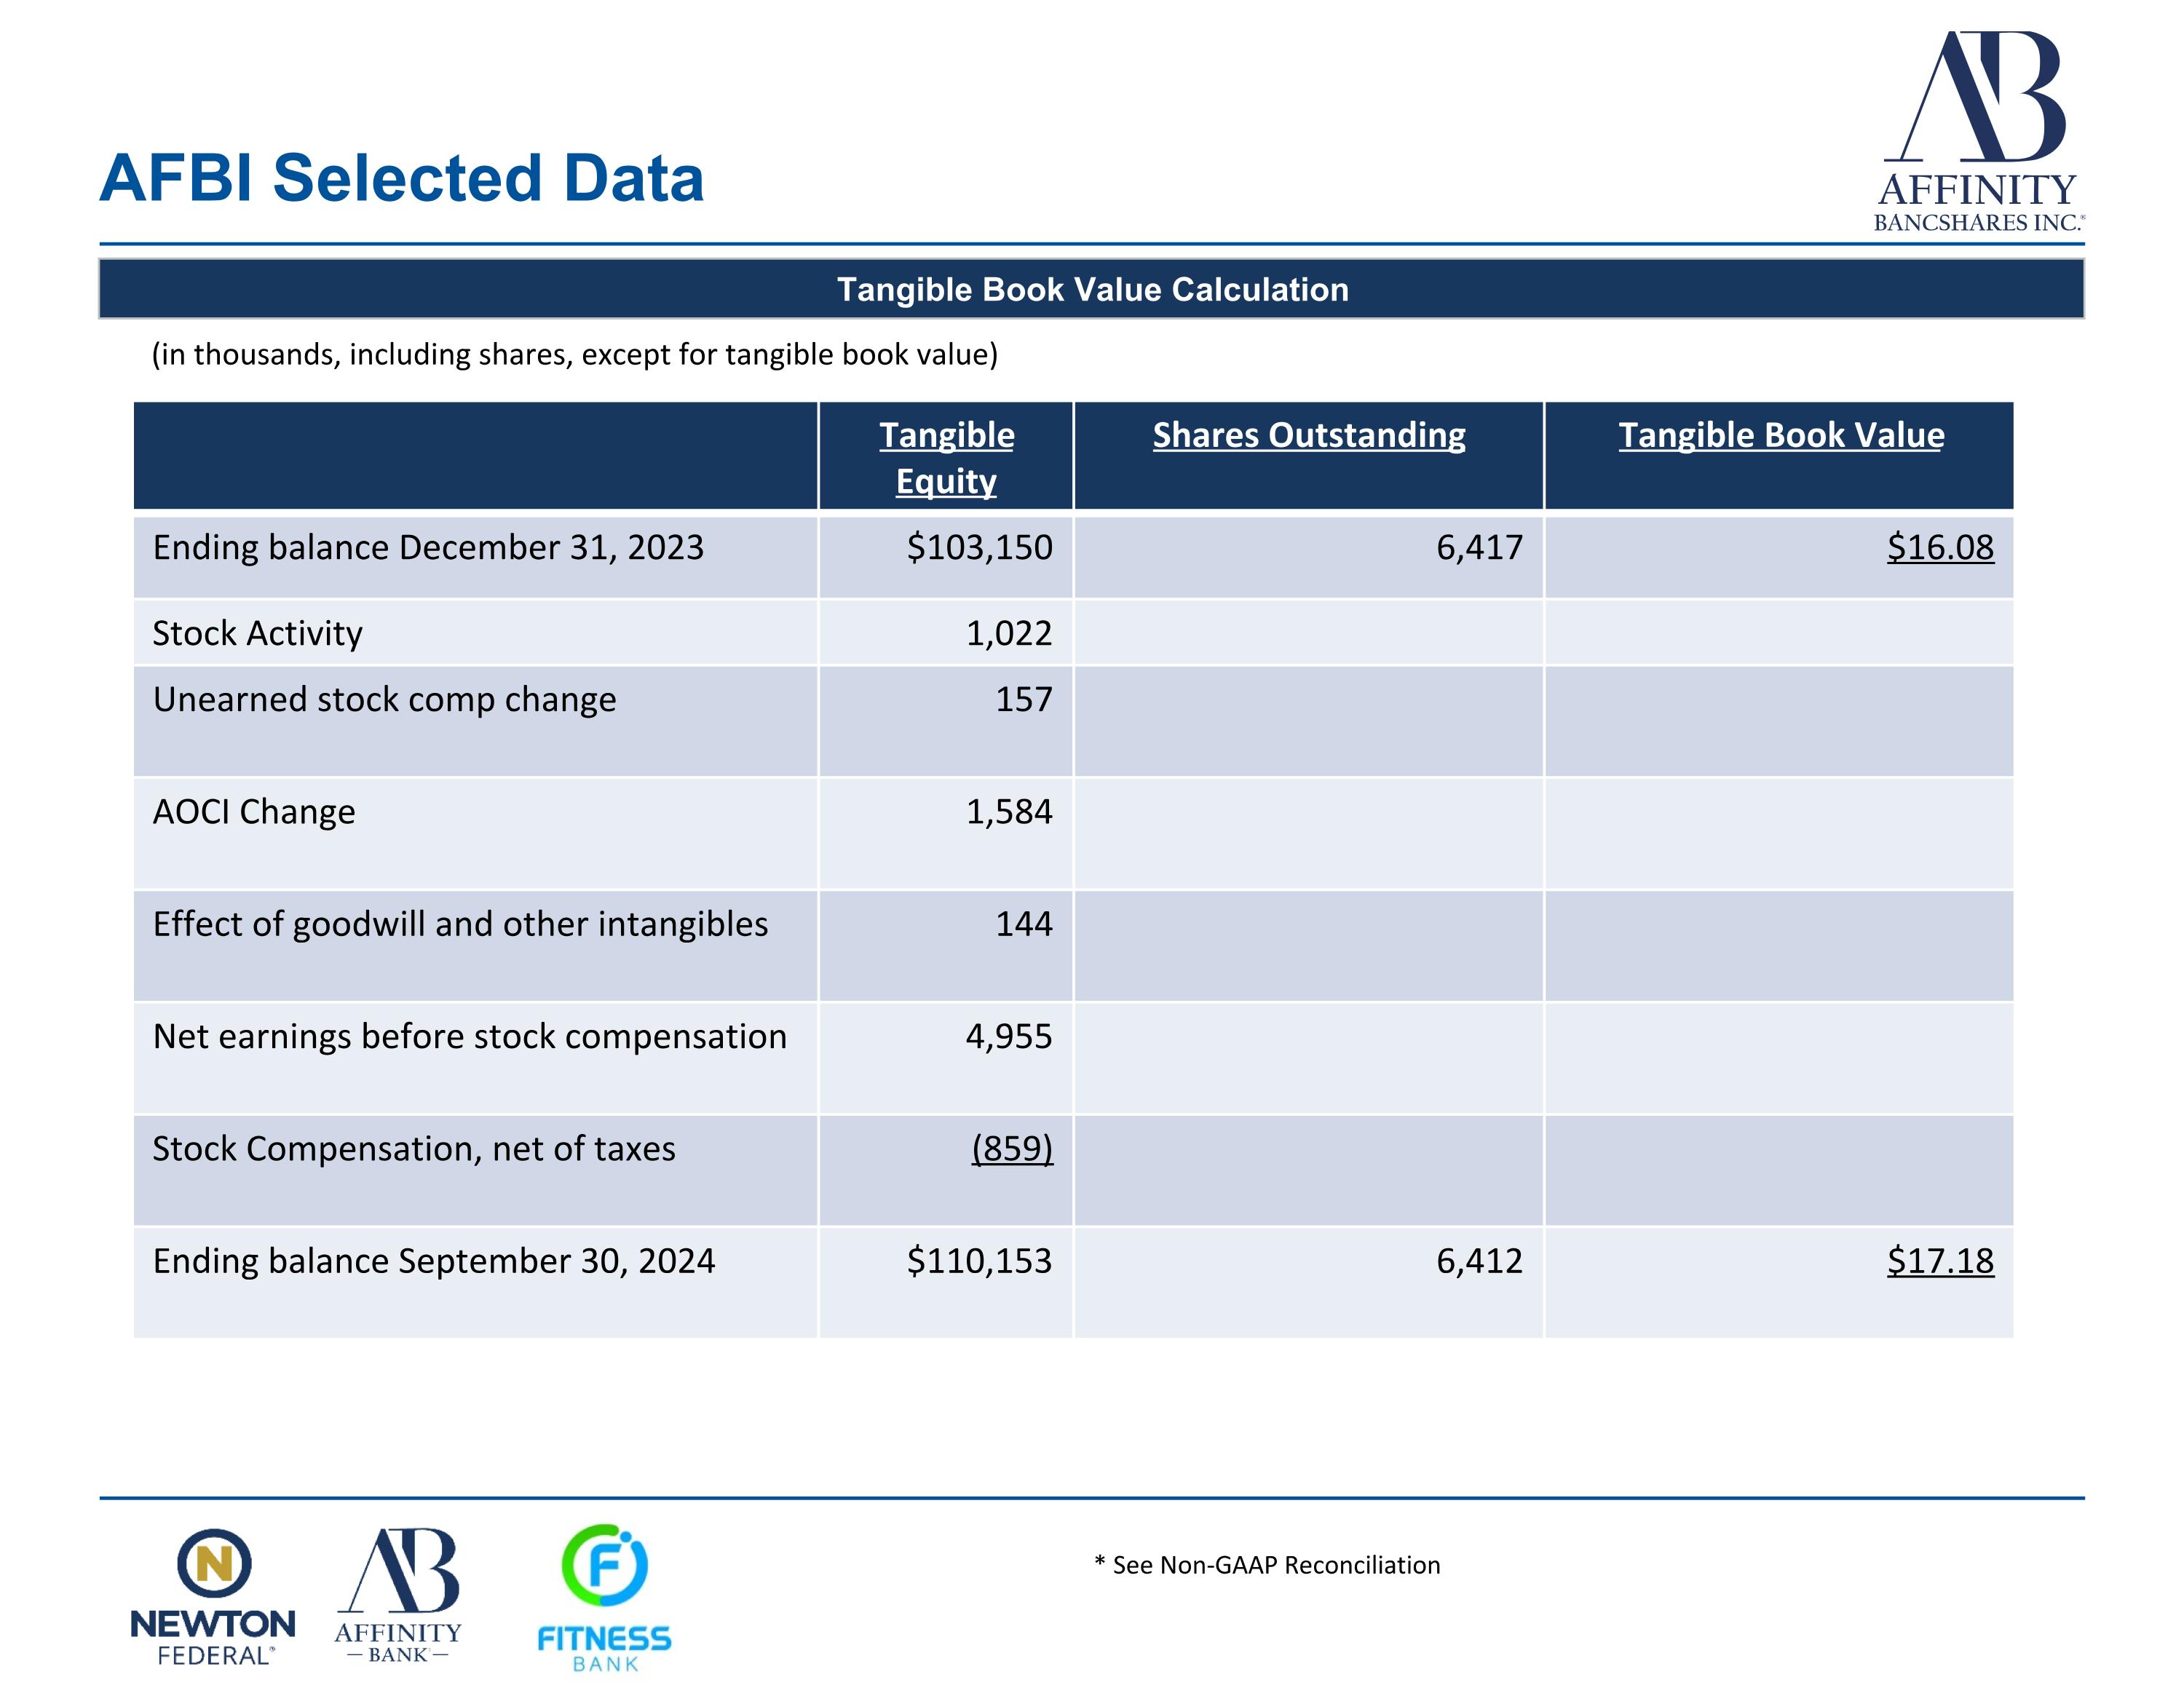This screenshot has width=2184, height=1685.
Task: Select the AOCI Change value 1,584
Action: pyautogui.click(x=1009, y=811)
